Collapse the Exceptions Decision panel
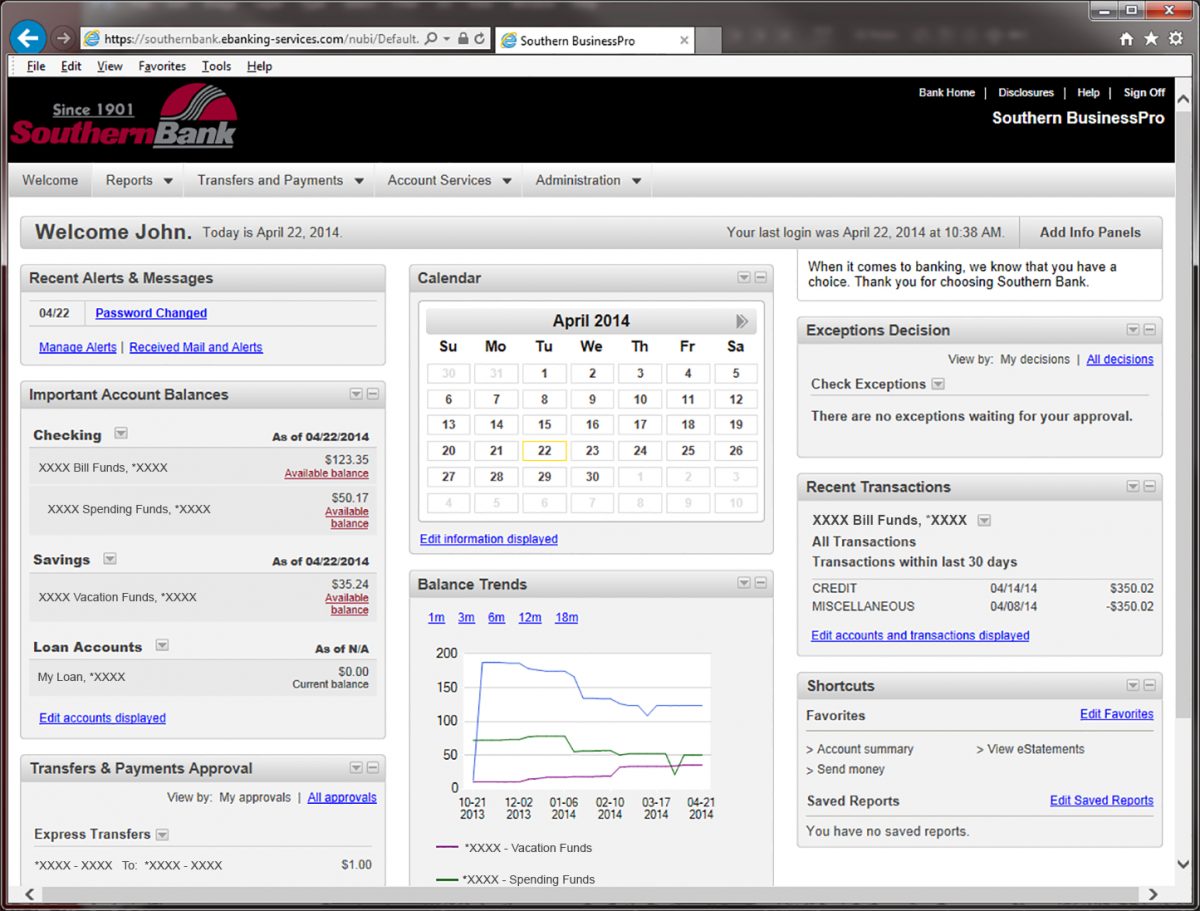Screen dimensions: 1200x911 [1149, 329]
